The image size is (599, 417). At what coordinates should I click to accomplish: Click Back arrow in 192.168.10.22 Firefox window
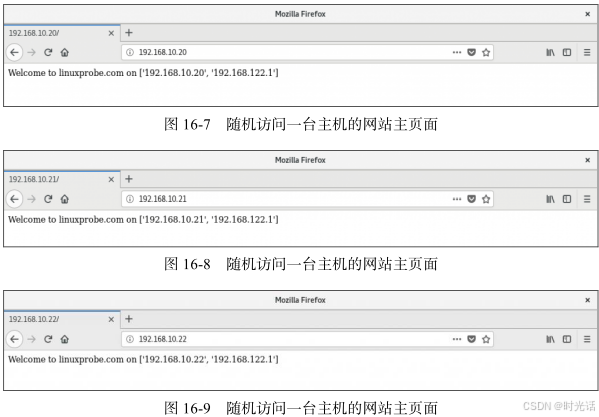tap(15, 339)
